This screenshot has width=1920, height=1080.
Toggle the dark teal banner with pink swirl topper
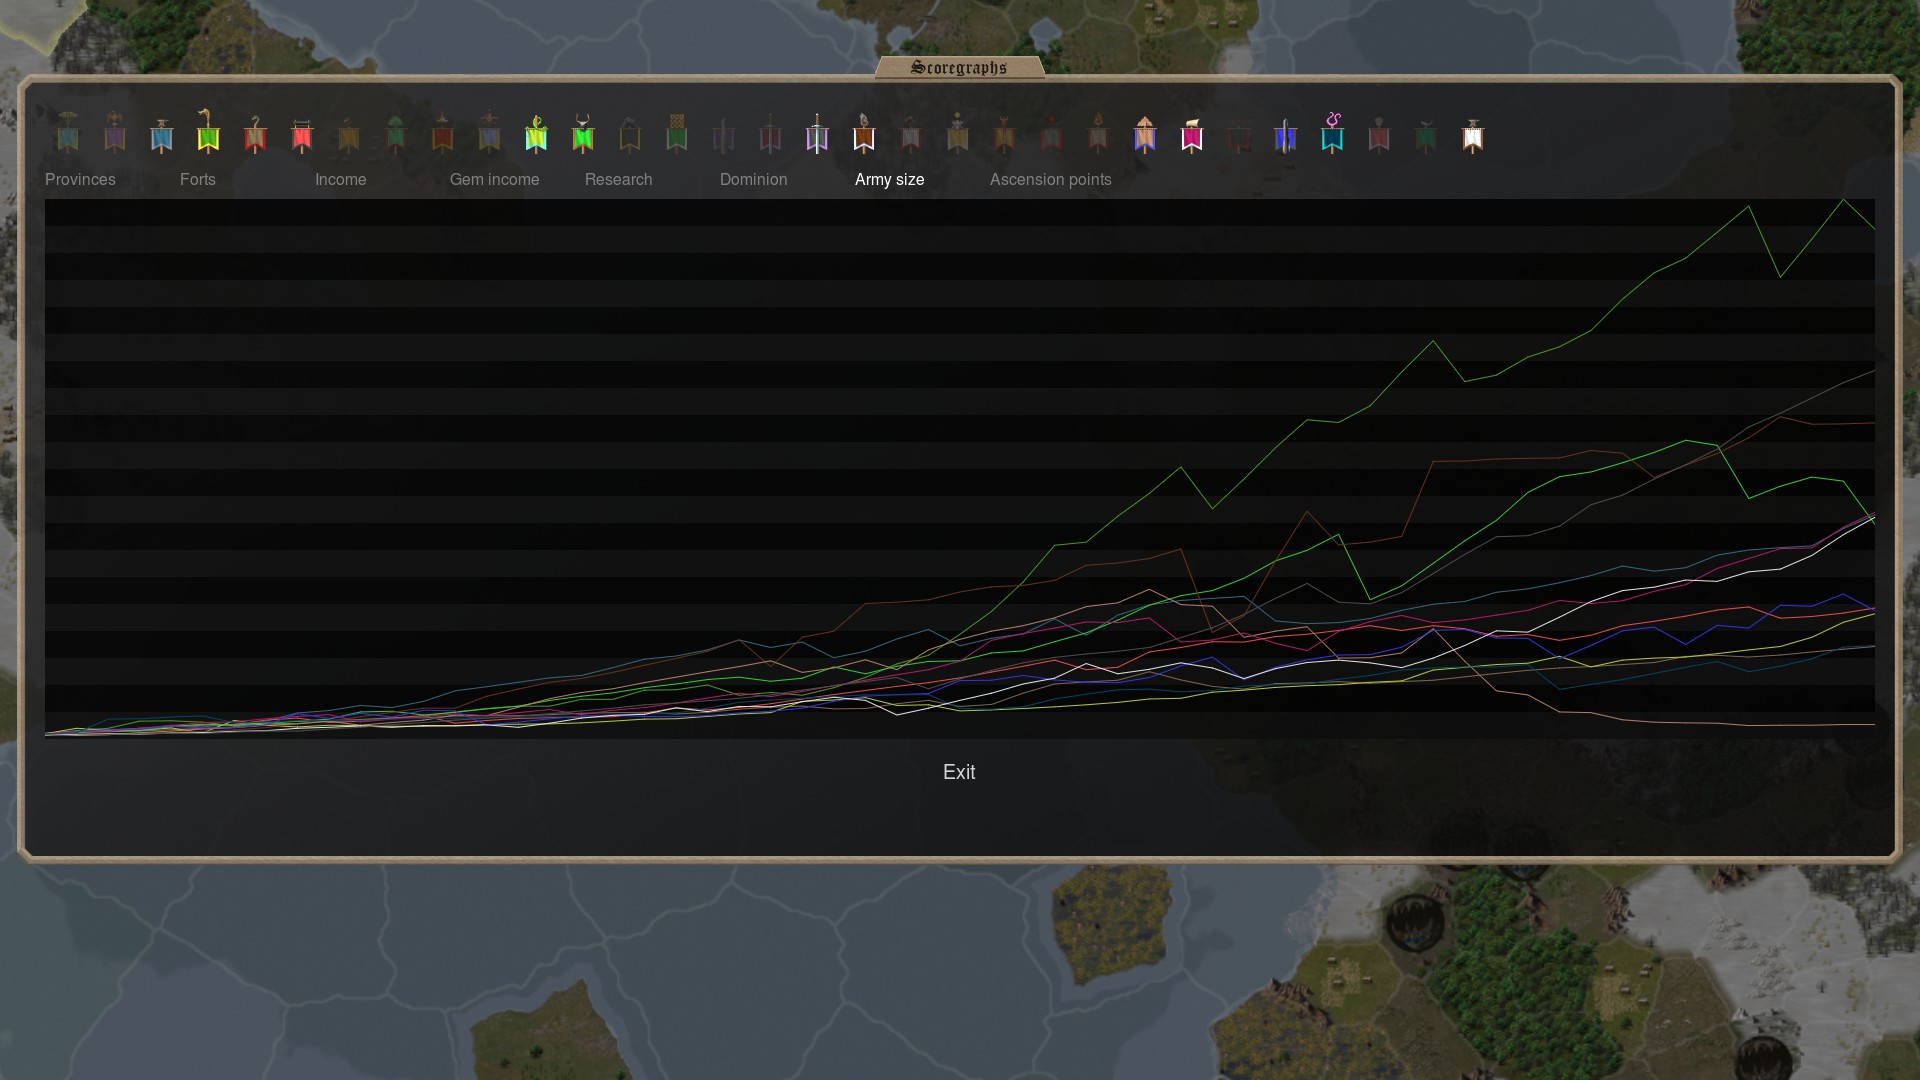point(1332,132)
